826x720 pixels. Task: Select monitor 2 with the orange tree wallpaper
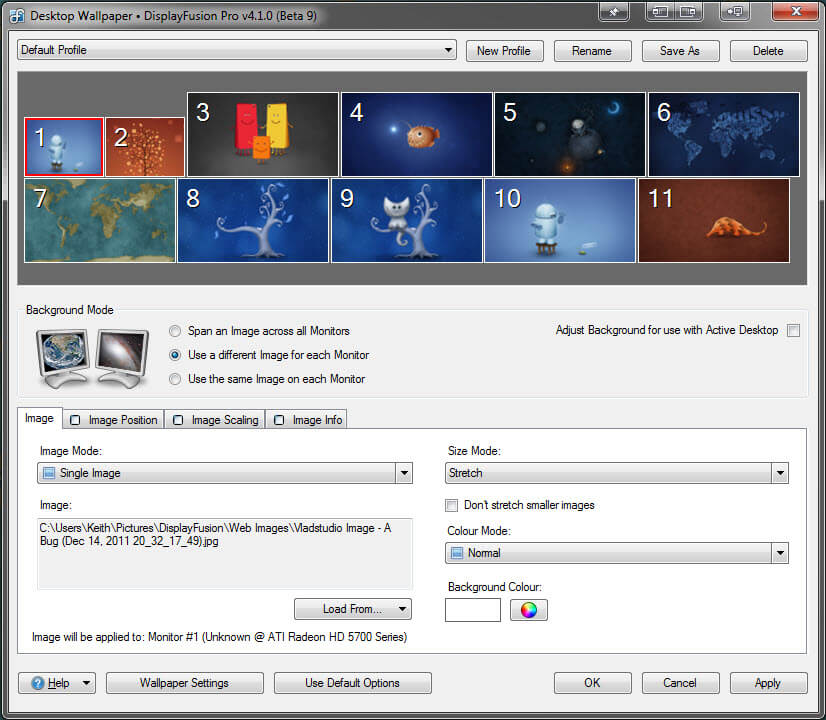point(145,146)
